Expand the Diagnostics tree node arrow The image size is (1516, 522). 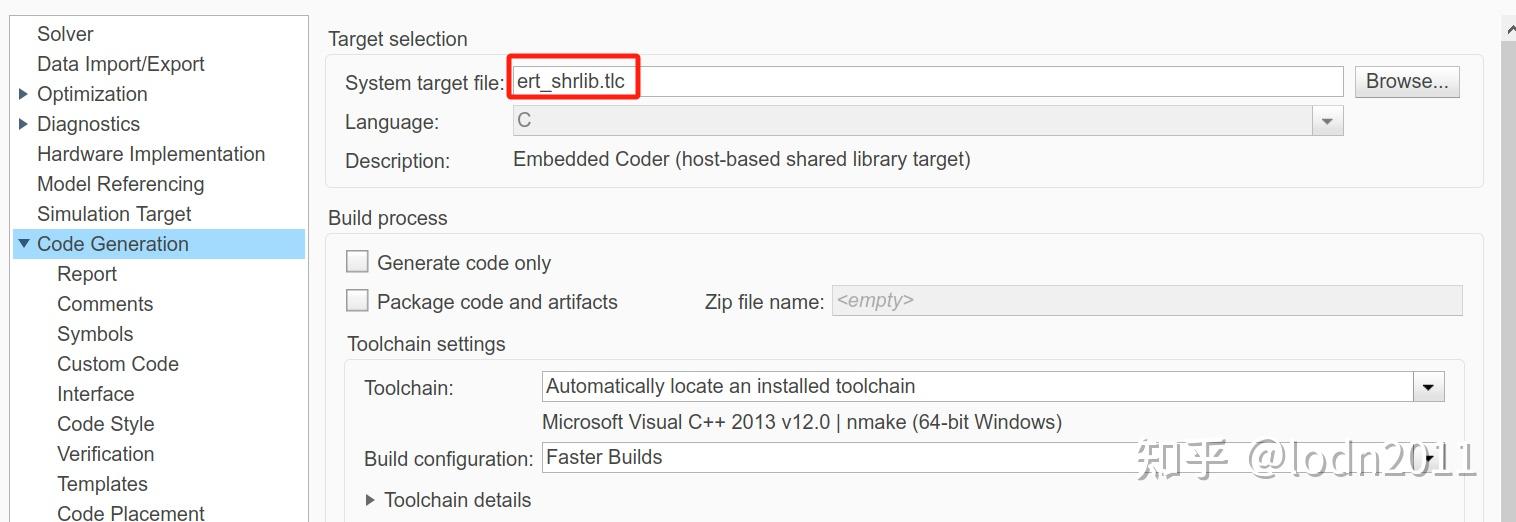(x=23, y=124)
